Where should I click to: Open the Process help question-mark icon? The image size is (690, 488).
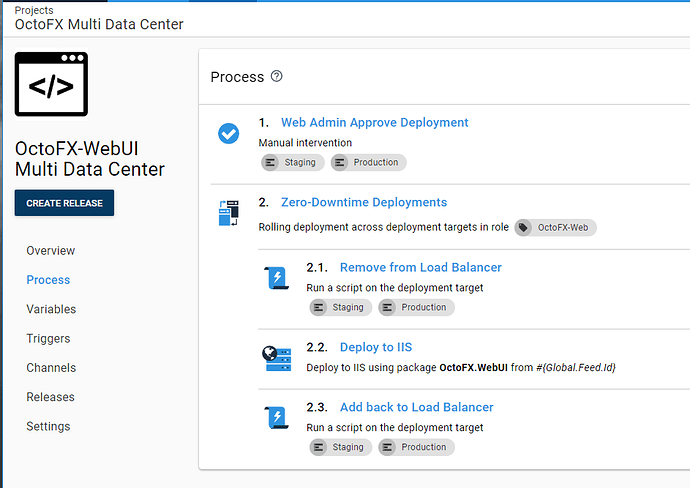(x=276, y=77)
